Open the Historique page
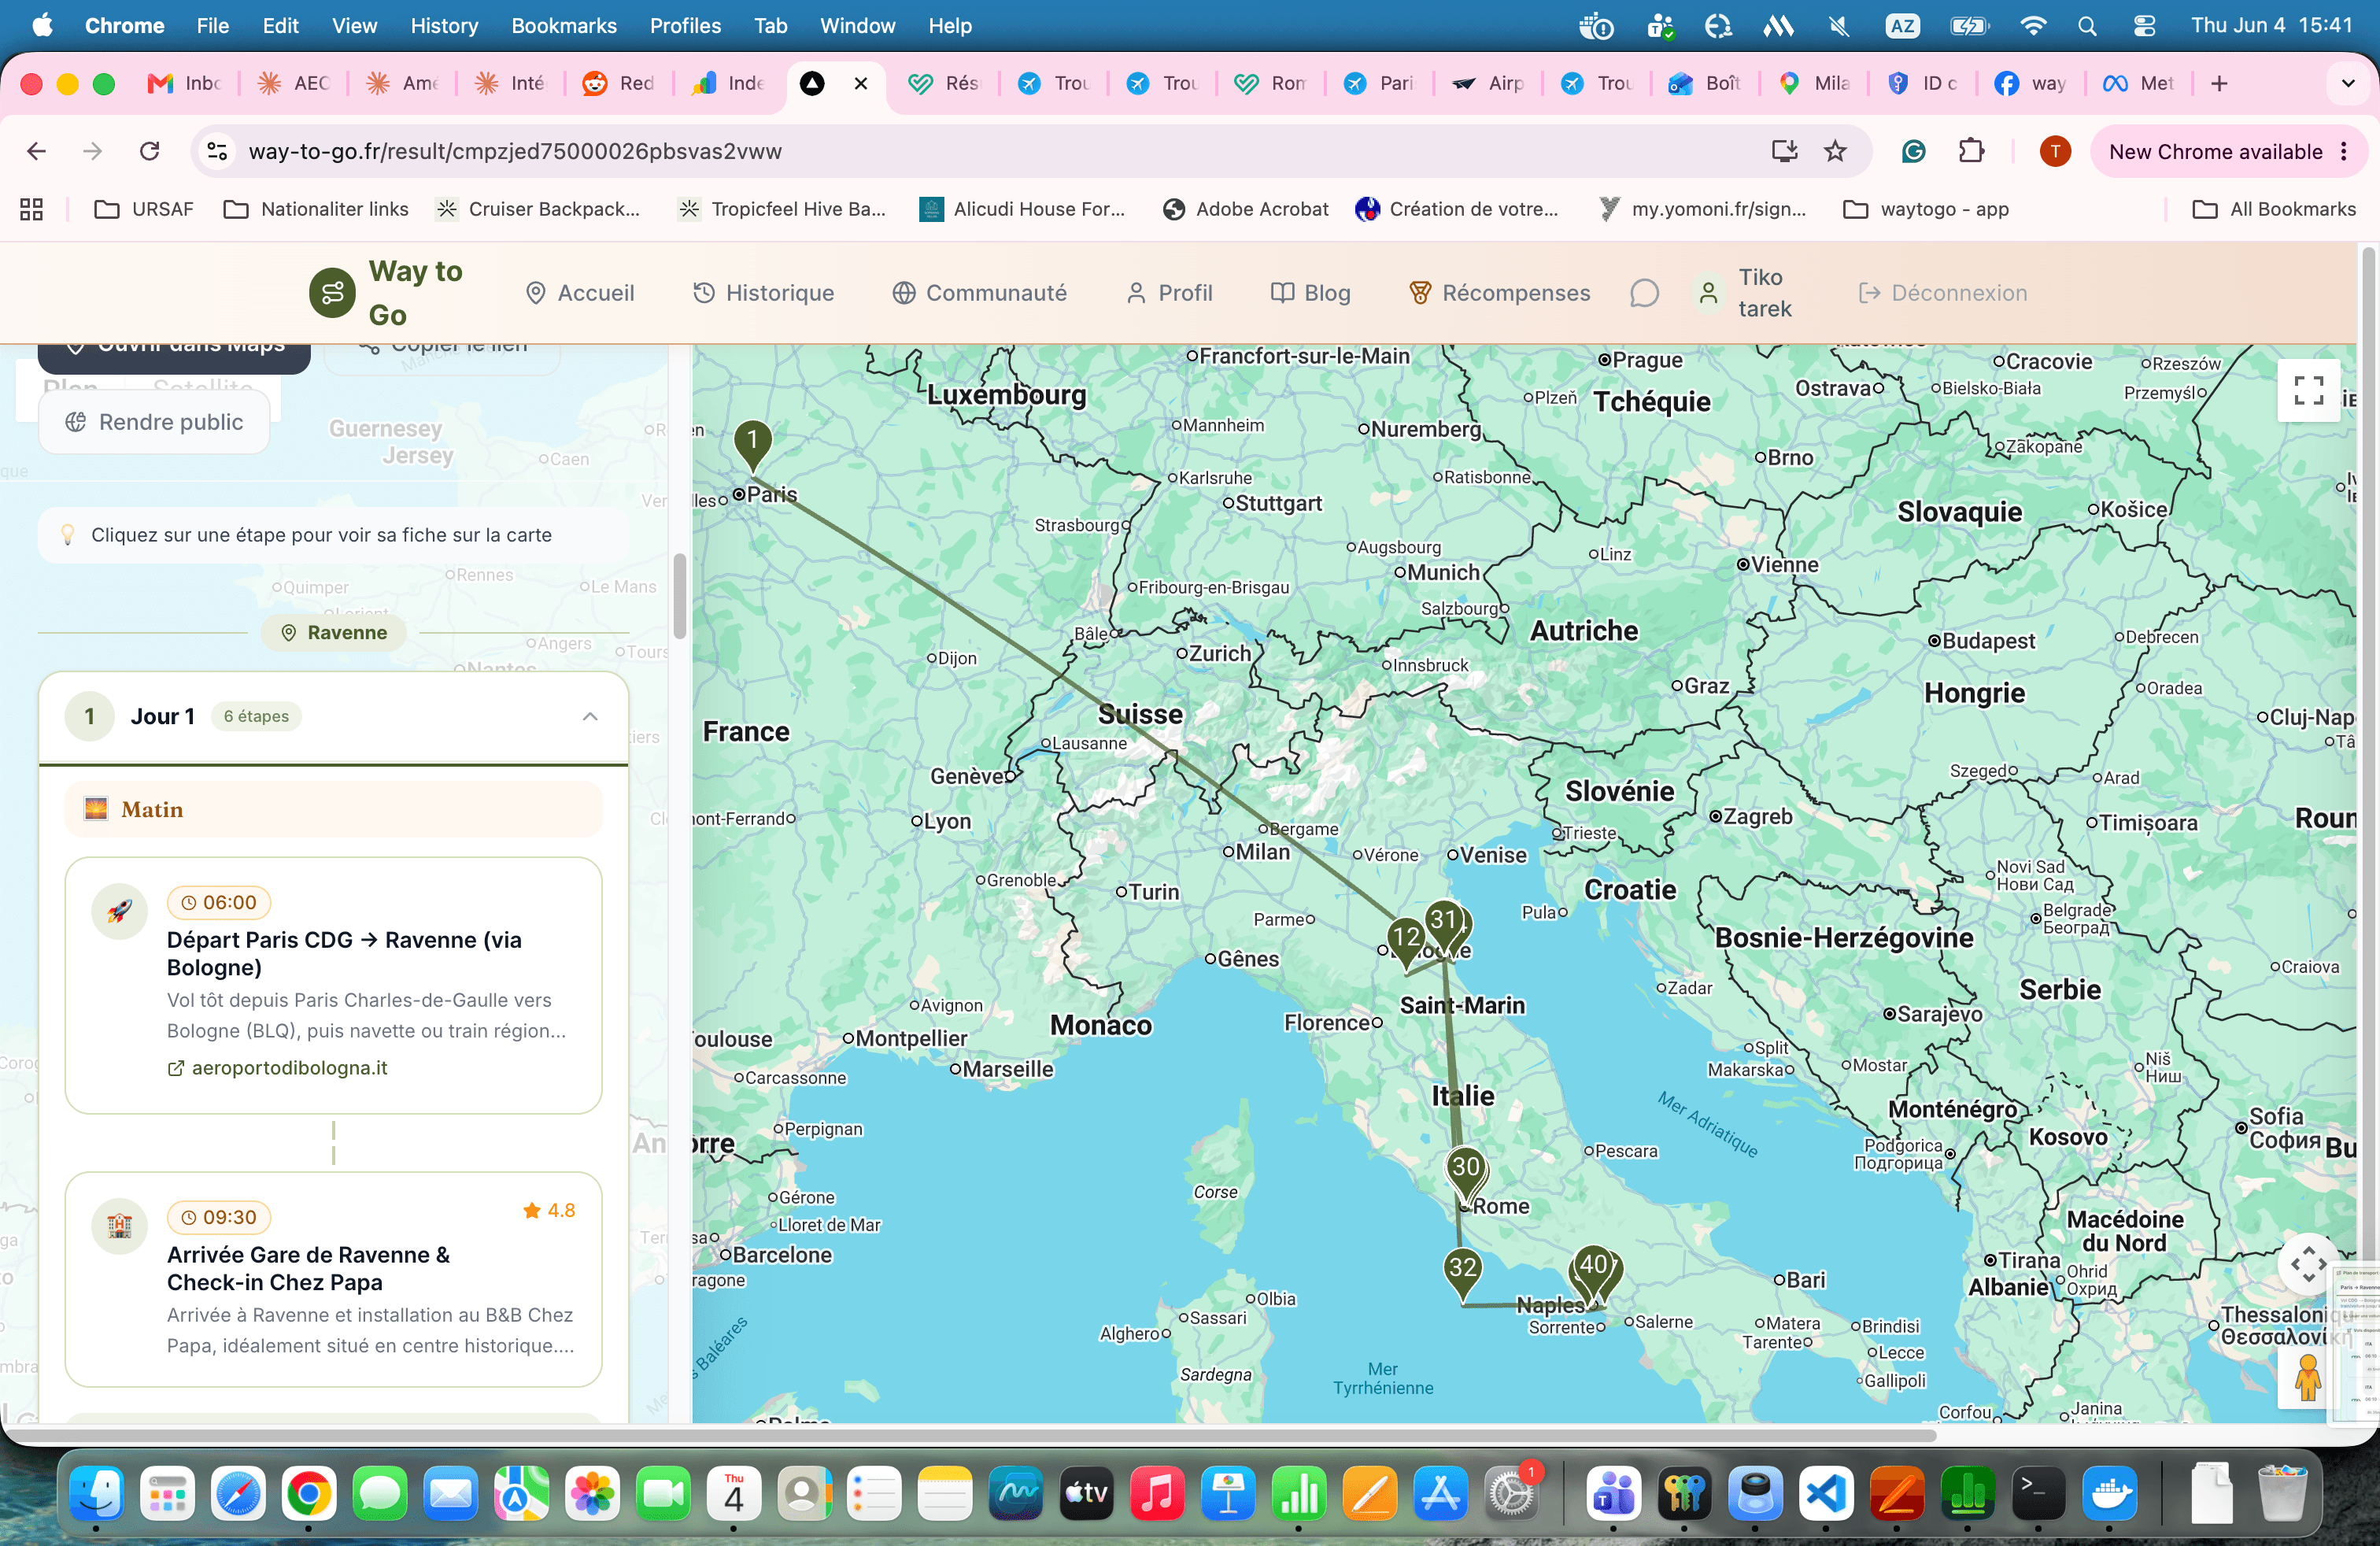Image resolution: width=2380 pixels, height=1546 pixels. (764, 293)
